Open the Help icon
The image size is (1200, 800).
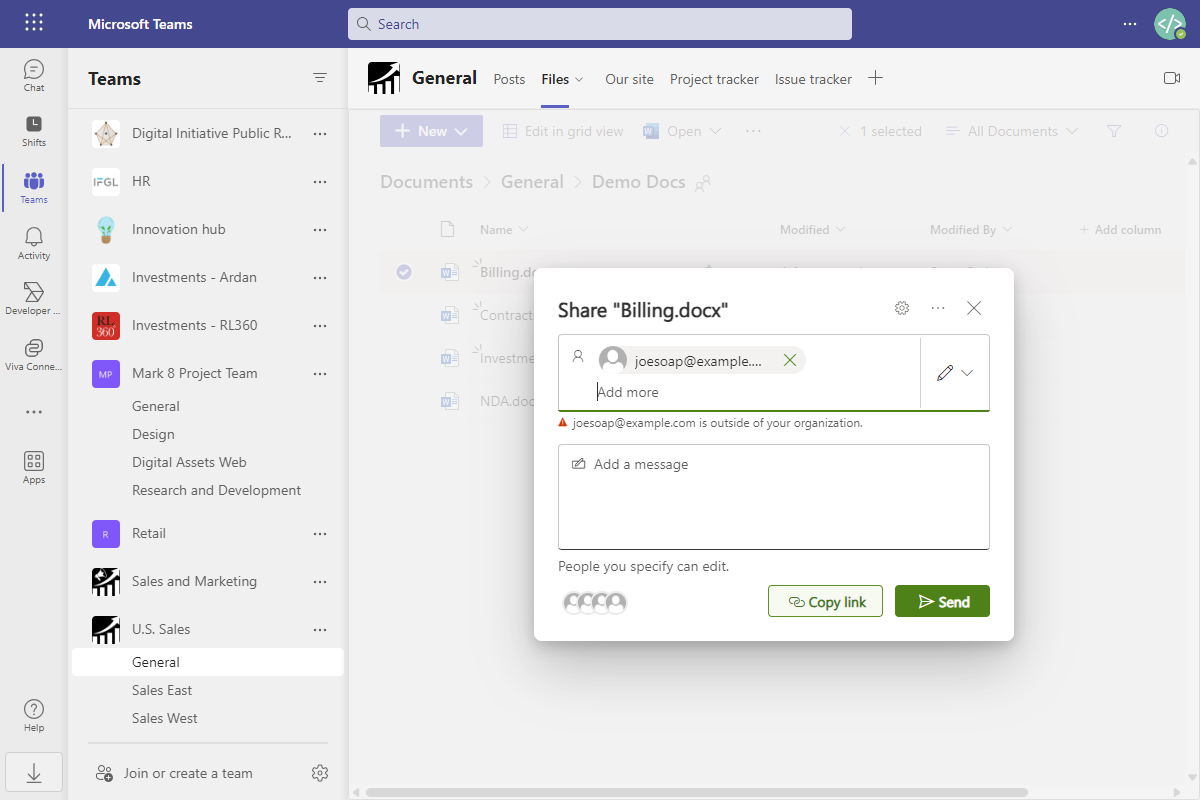coord(34,715)
